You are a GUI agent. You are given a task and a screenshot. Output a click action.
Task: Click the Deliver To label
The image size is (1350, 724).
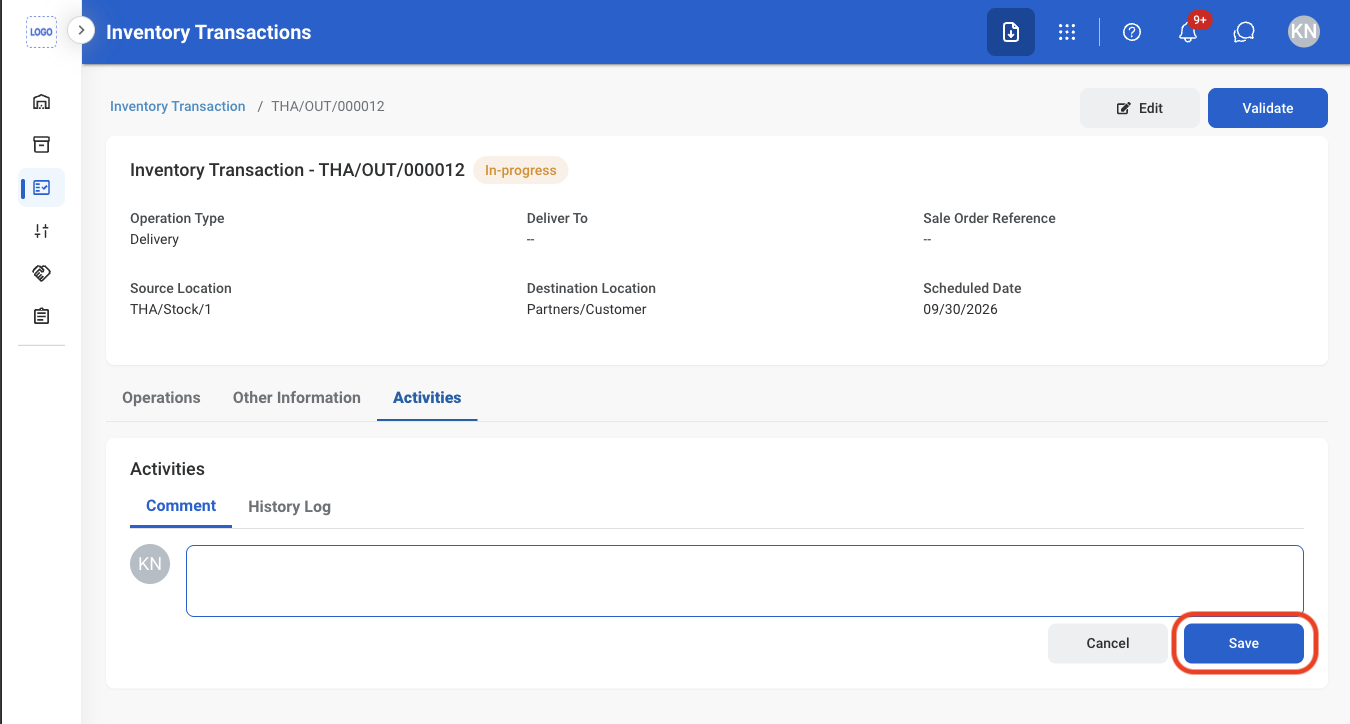(557, 218)
